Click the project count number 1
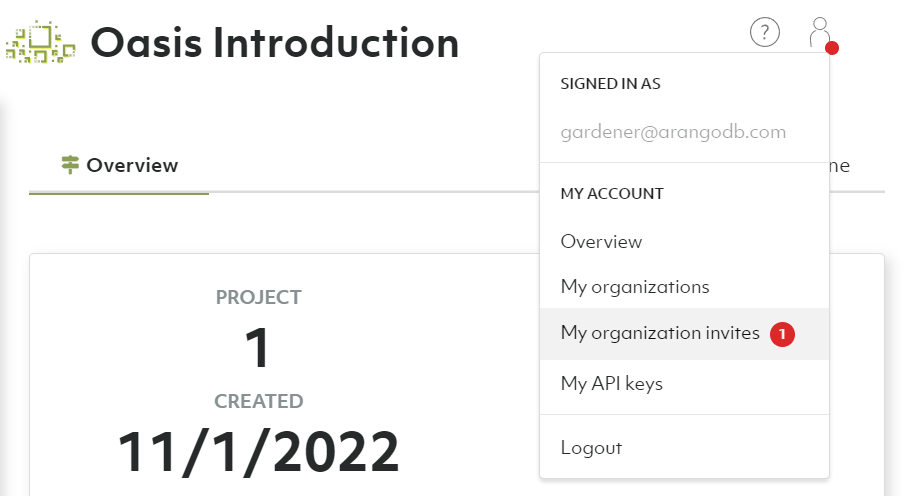The image size is (908, 496). click(x=258, y=348)
